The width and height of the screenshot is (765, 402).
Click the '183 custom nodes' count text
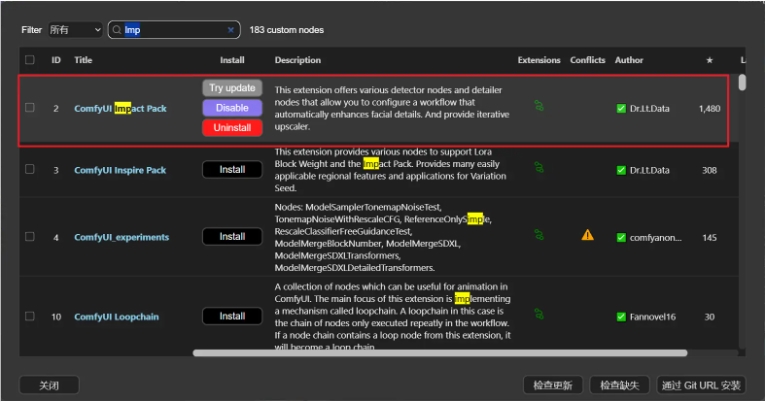coord(286,30)
